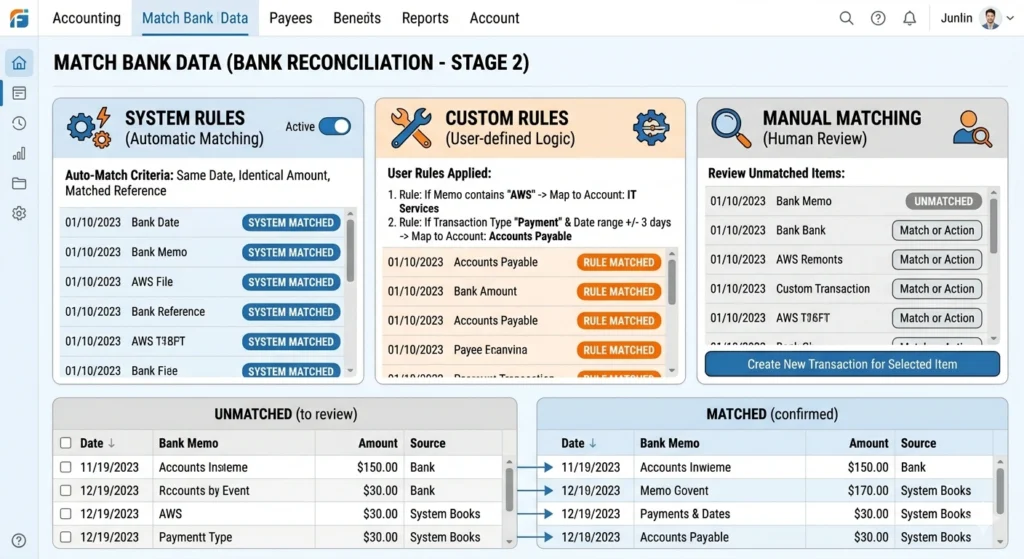Click the Custom Rules wrench icon
Viewport: 1024px width, 559px height.
pos(411,127)
